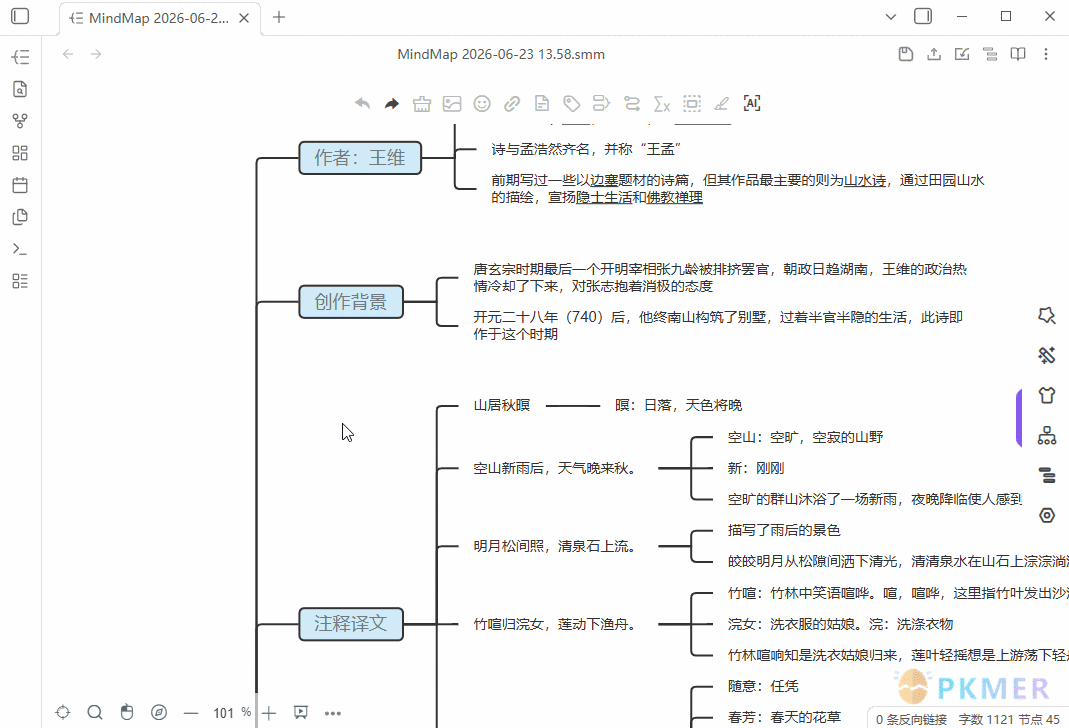Select the 创作背景 node
Image resolution: width=1069 pixels, height=728 pixels.
(x=351, y=301)
